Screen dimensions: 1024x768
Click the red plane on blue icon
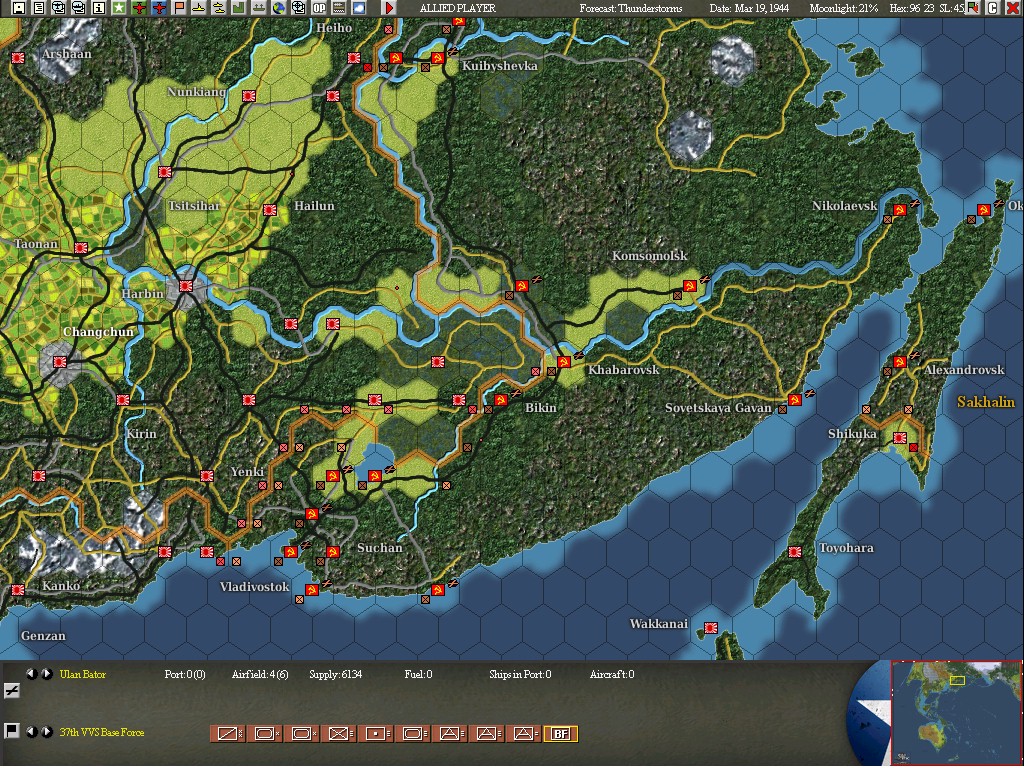click(x=159, y=8)
